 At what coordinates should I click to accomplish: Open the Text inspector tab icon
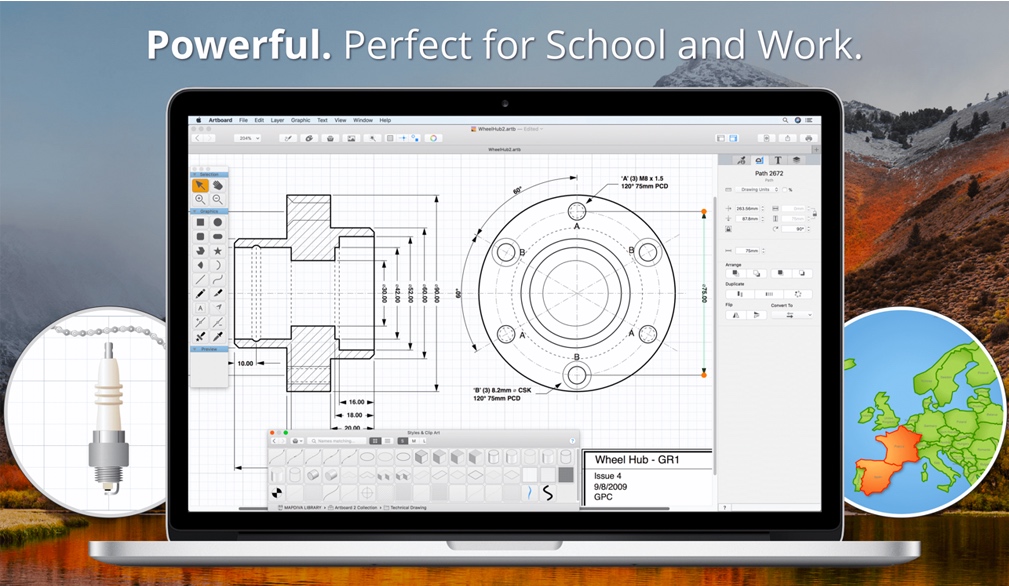[778, 160]
